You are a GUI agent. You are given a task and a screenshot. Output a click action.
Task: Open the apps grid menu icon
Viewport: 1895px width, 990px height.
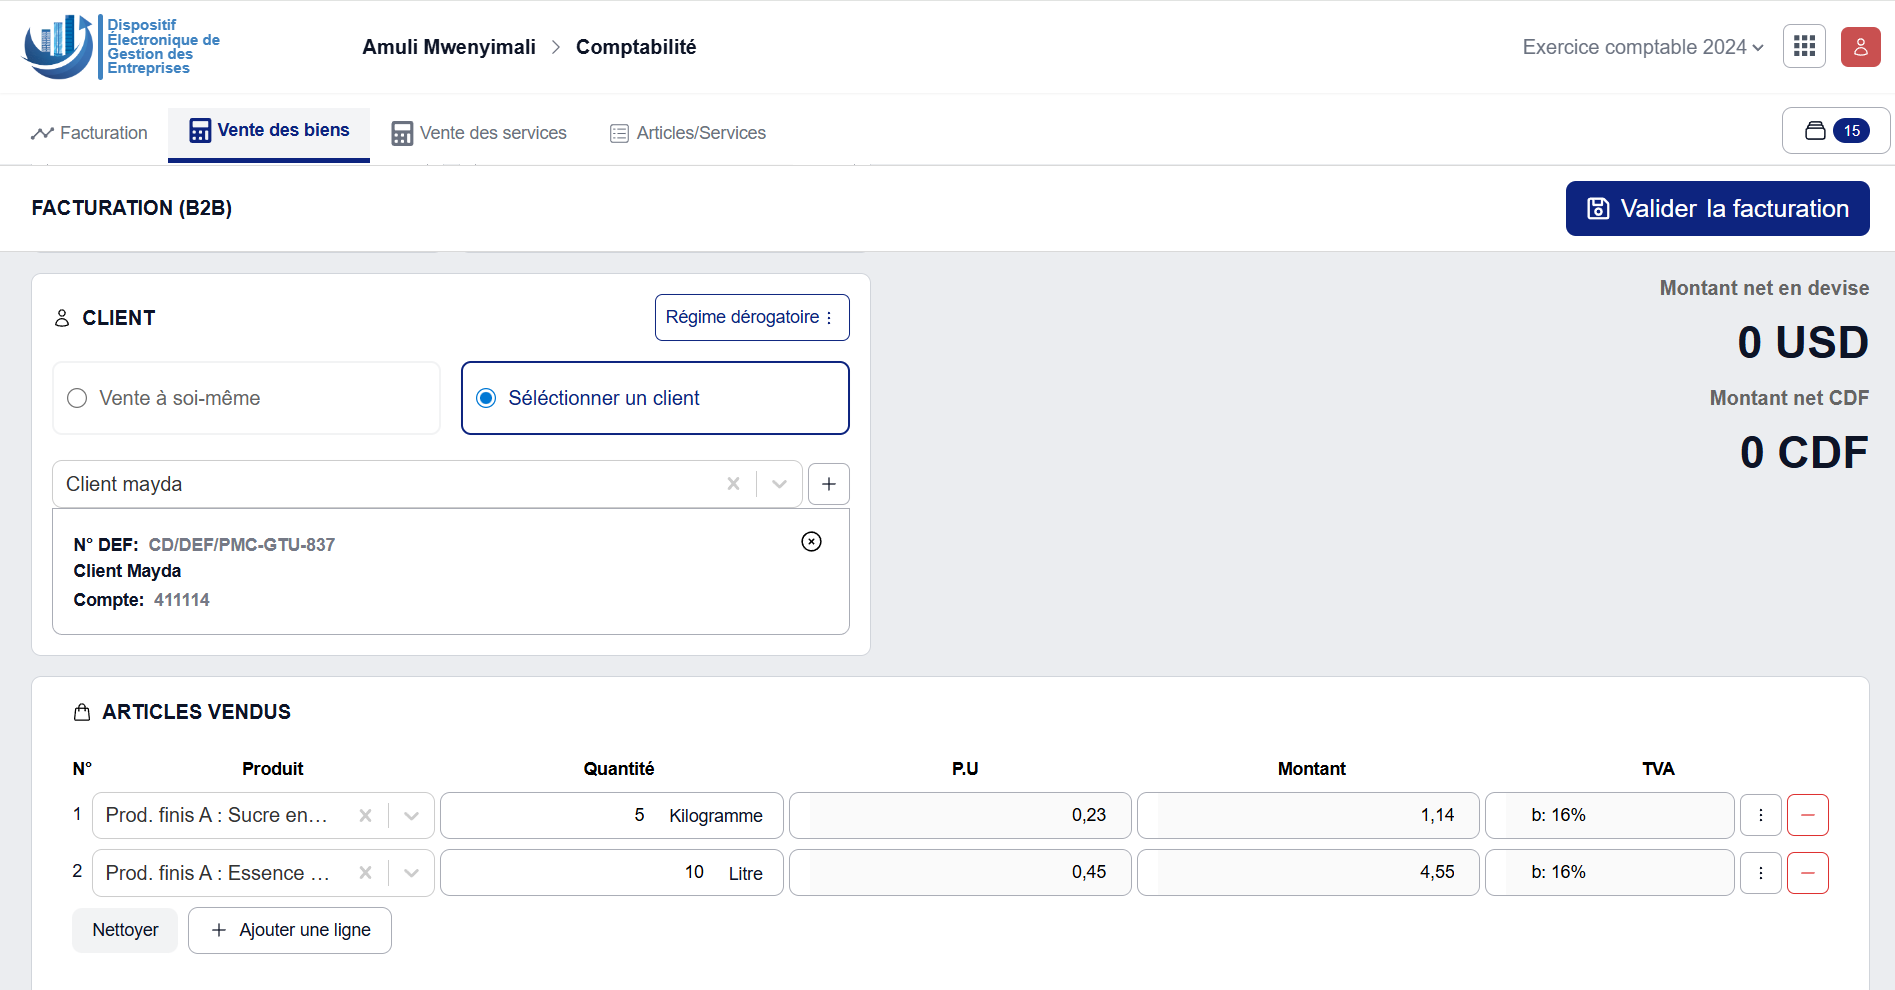[1804, 47]
